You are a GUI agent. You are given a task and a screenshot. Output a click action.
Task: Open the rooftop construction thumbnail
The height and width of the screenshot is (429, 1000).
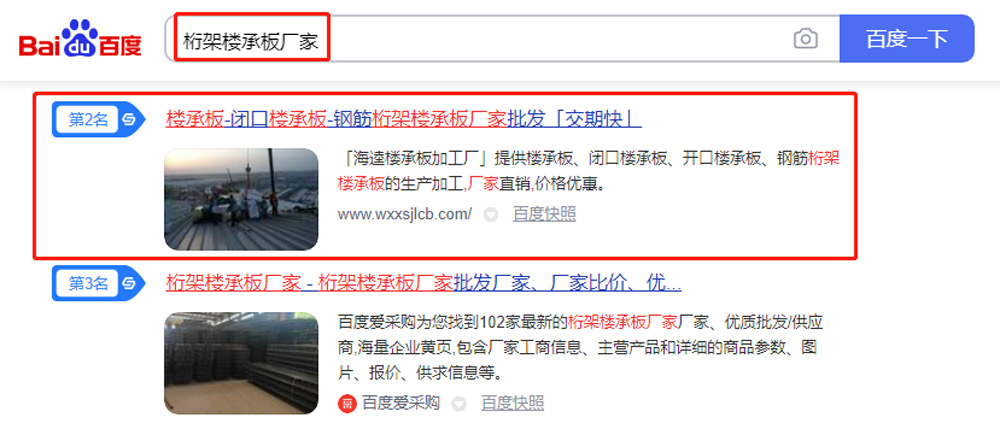(x=241, y=200)
